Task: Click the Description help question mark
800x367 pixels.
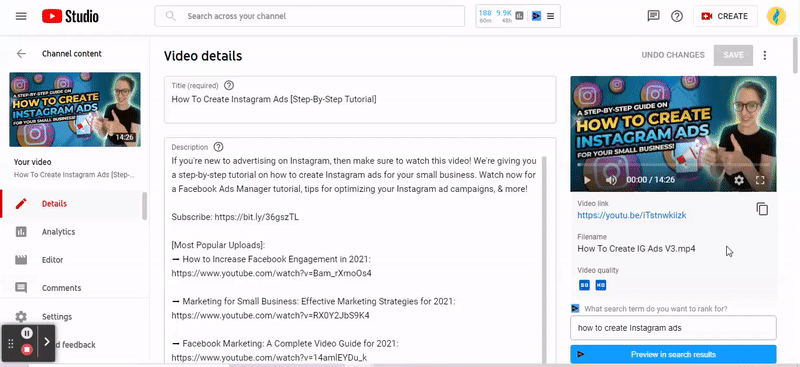Action: [218, 147]
